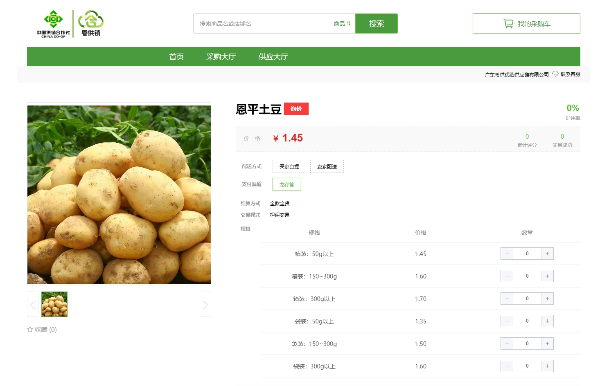Click the shopping cart icon

point(508,24)
